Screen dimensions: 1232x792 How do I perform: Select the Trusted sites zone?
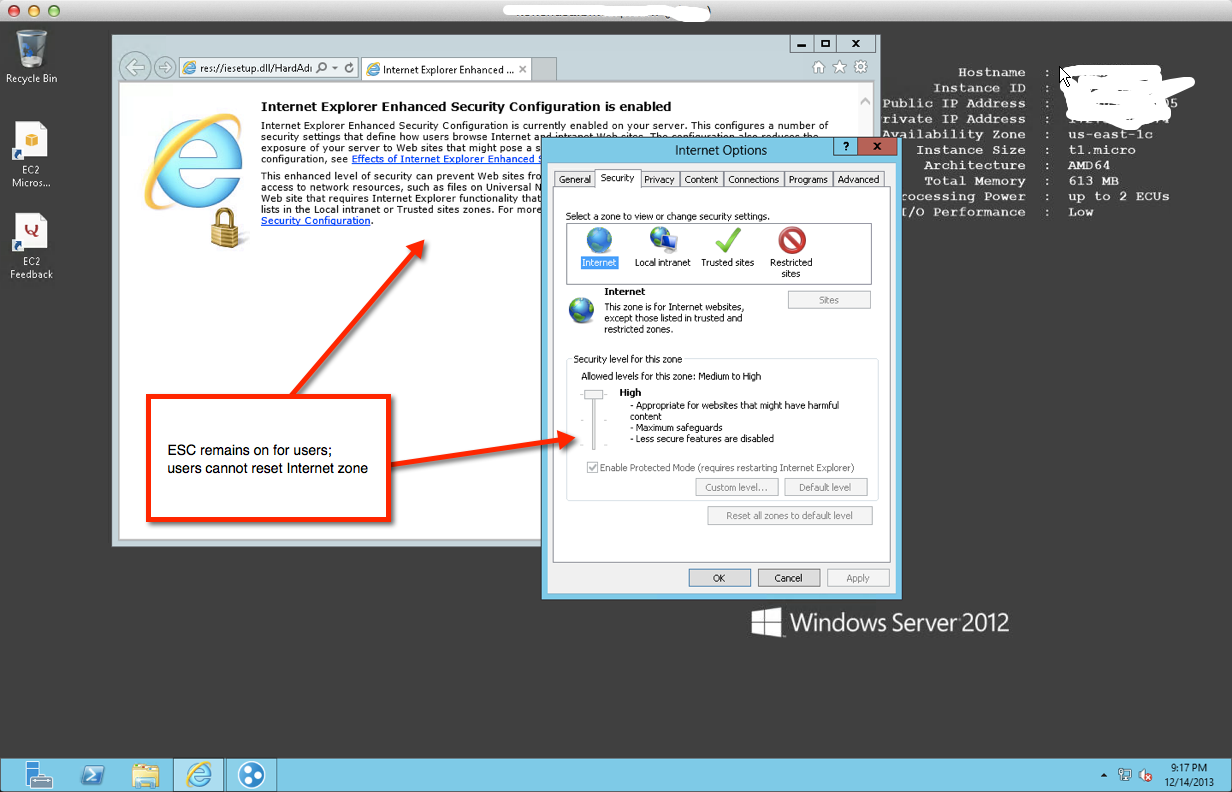coord(727,247)
